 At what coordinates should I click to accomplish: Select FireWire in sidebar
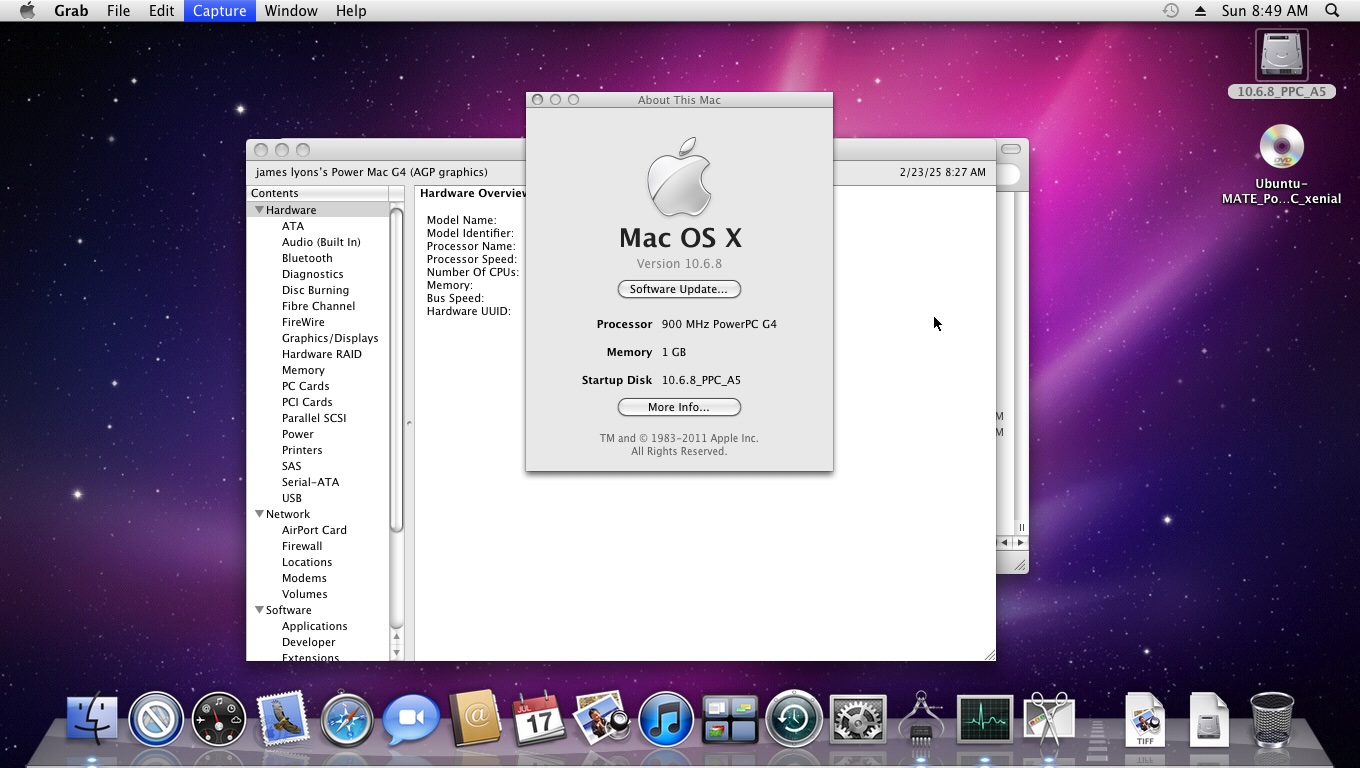point(303,322)
